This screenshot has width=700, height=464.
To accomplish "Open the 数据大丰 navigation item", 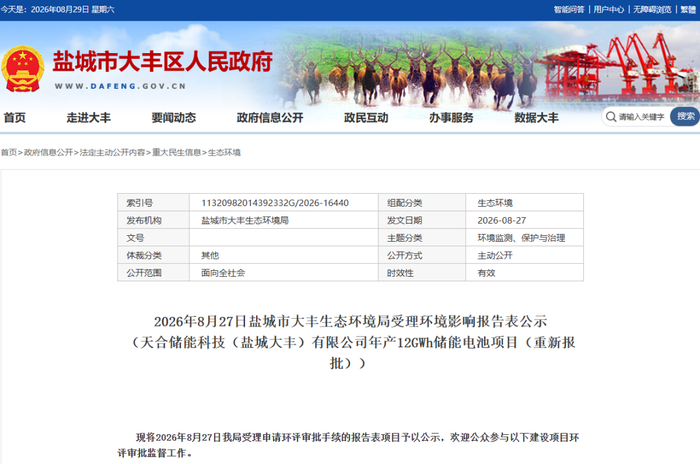I will click(x=536, y=117).
